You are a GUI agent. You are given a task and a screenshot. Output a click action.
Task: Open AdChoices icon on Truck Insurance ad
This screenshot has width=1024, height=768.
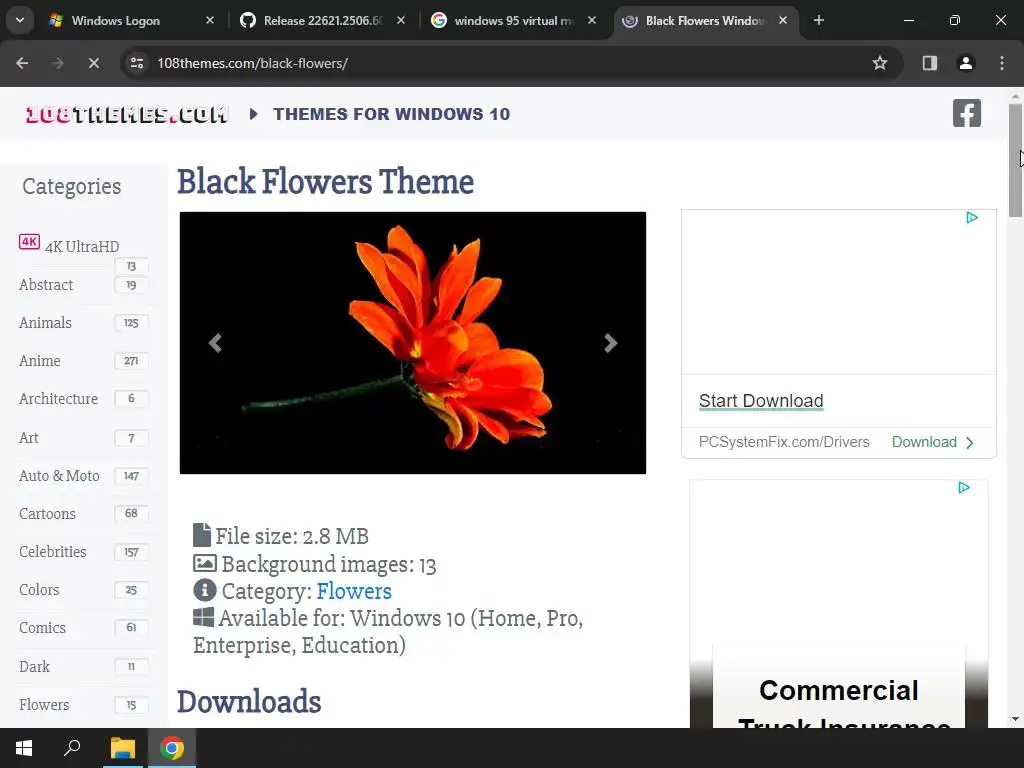tap(964, 487)
